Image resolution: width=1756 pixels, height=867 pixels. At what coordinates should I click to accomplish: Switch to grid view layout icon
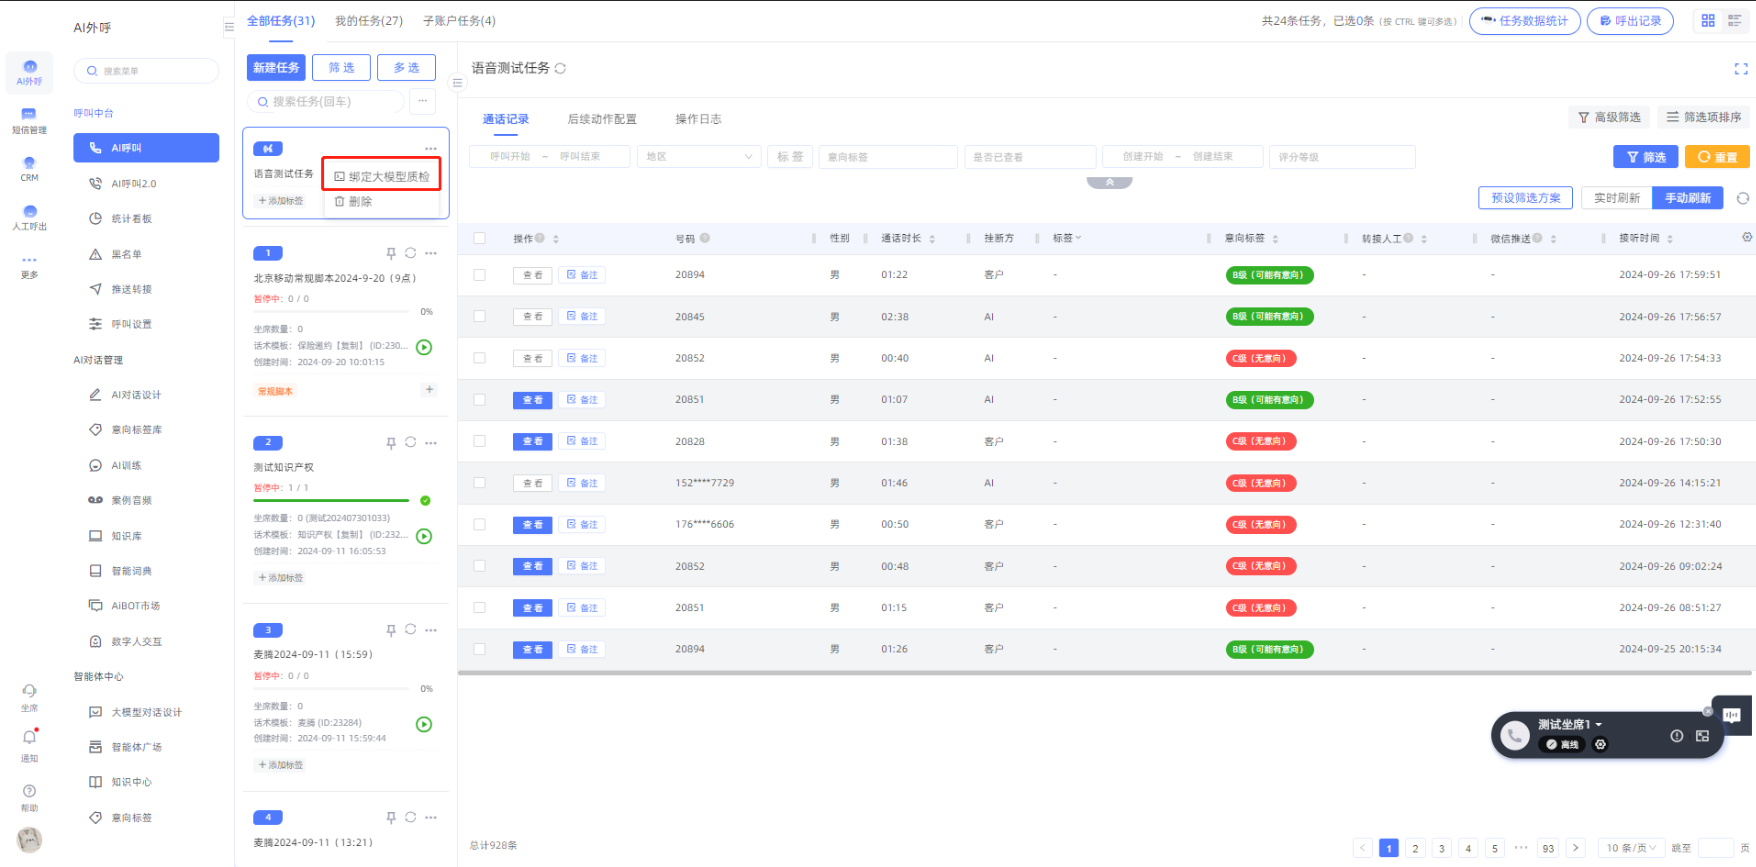pos(1708,21)
